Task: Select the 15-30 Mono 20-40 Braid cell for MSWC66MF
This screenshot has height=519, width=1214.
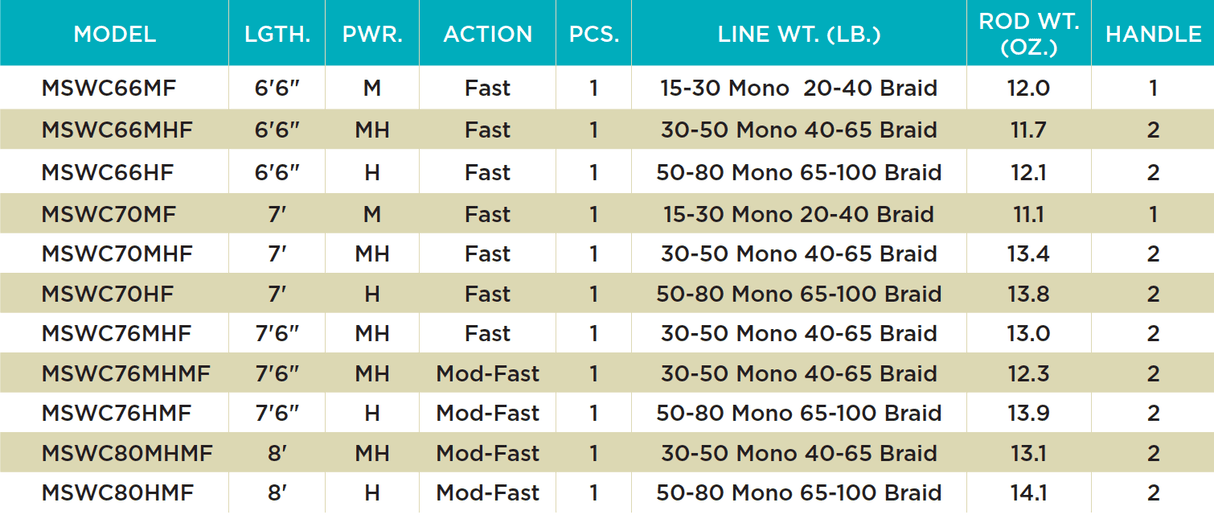Action: 798,88
